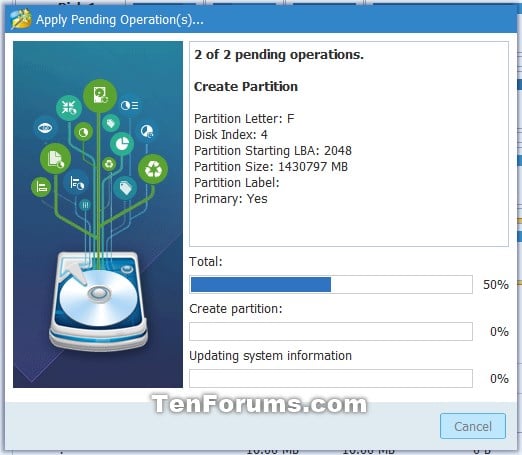The width and height of the screenshot is (522, 455).
Task: Click the Cancel button
Action: coord(473,426)
